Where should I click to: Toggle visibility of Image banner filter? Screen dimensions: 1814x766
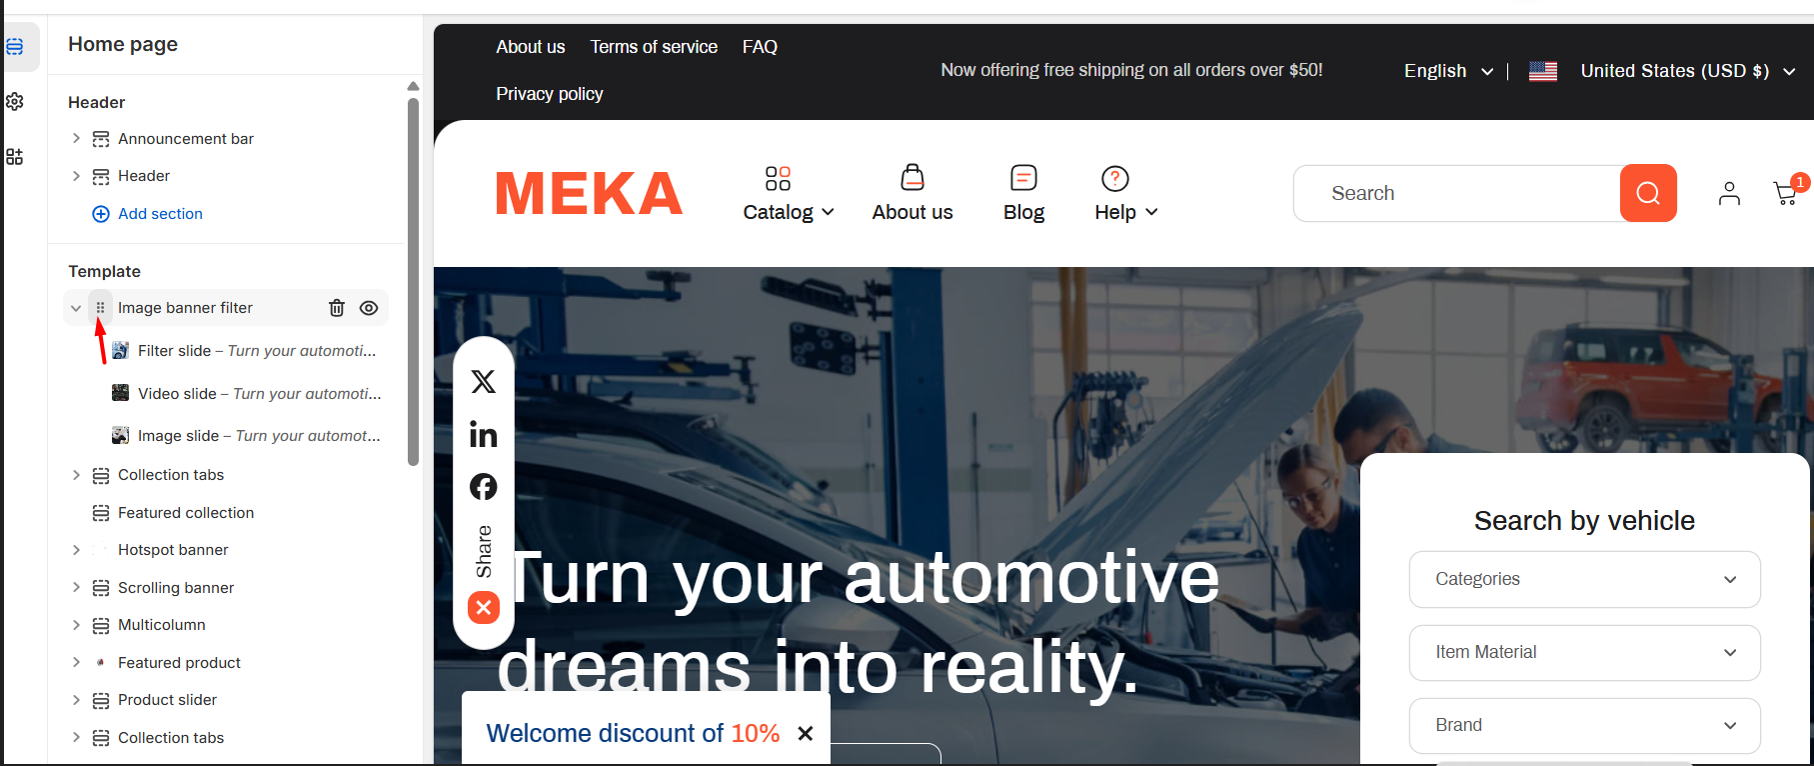point(369,308)
